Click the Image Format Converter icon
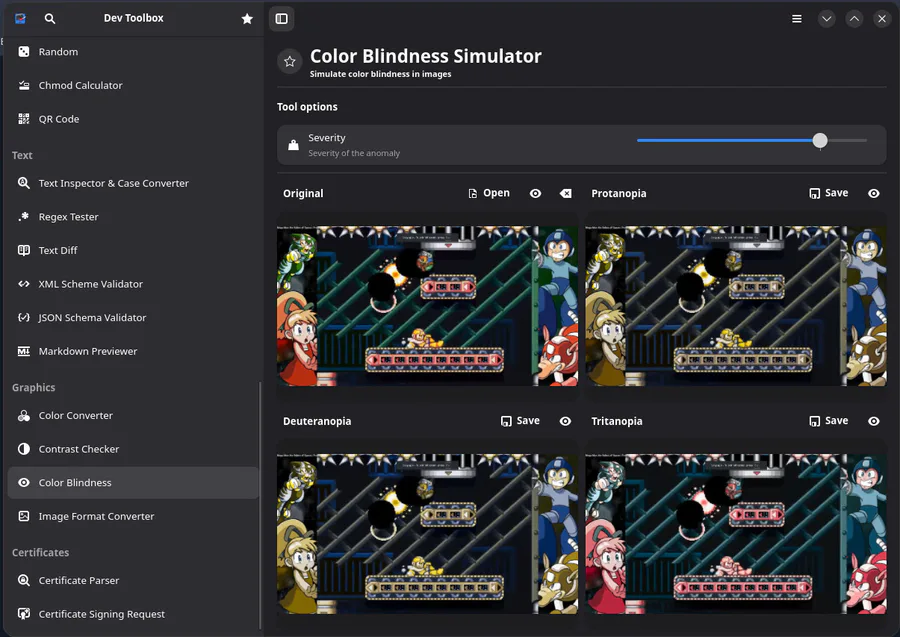Screen dimensions: 900x637 (24, 516)
